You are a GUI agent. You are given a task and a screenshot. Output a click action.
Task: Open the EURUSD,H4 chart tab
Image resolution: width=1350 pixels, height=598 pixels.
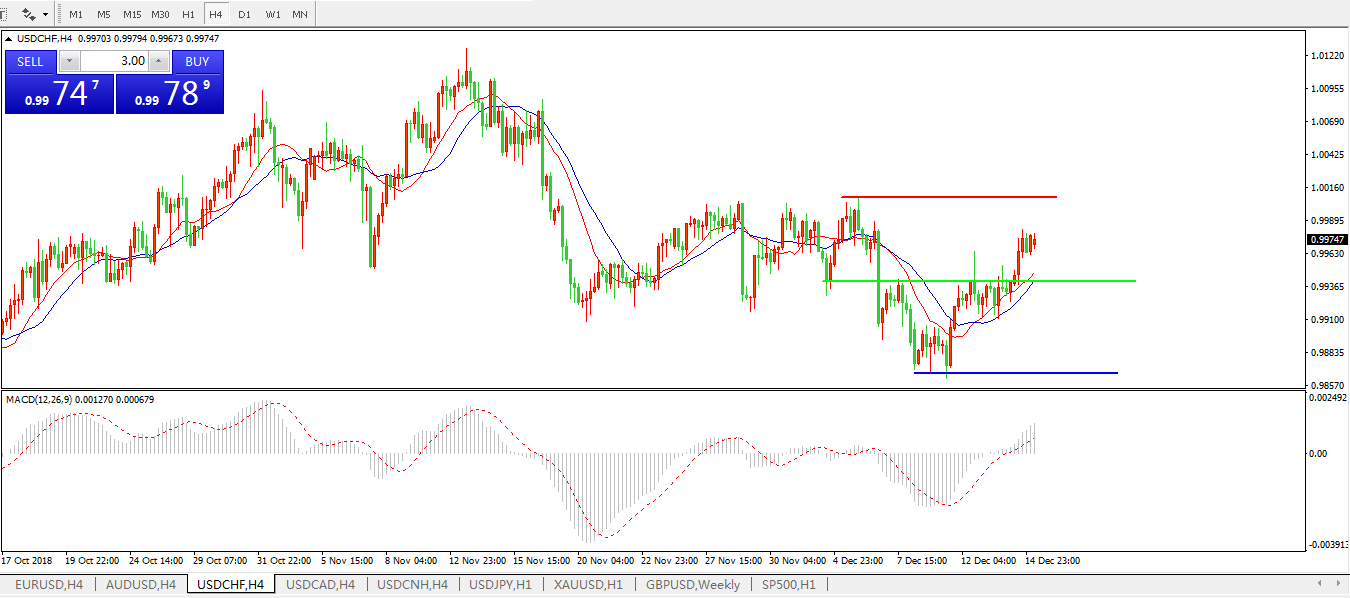click(48, 584)
